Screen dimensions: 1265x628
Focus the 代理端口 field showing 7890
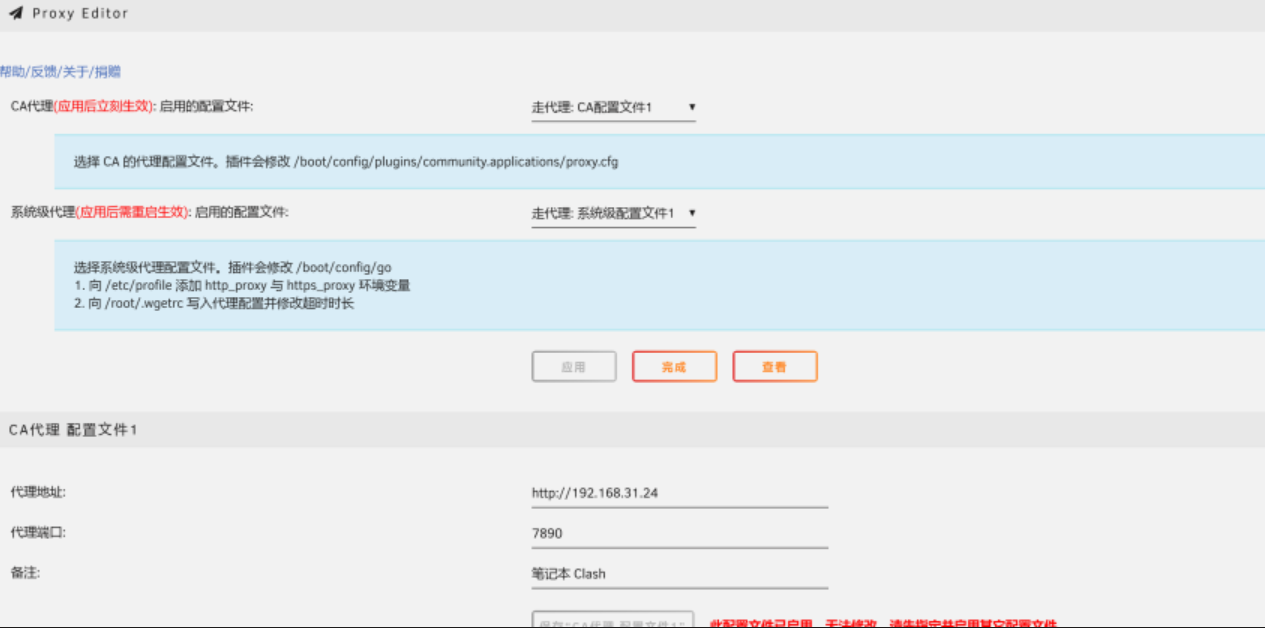click(x=679, y=534)
